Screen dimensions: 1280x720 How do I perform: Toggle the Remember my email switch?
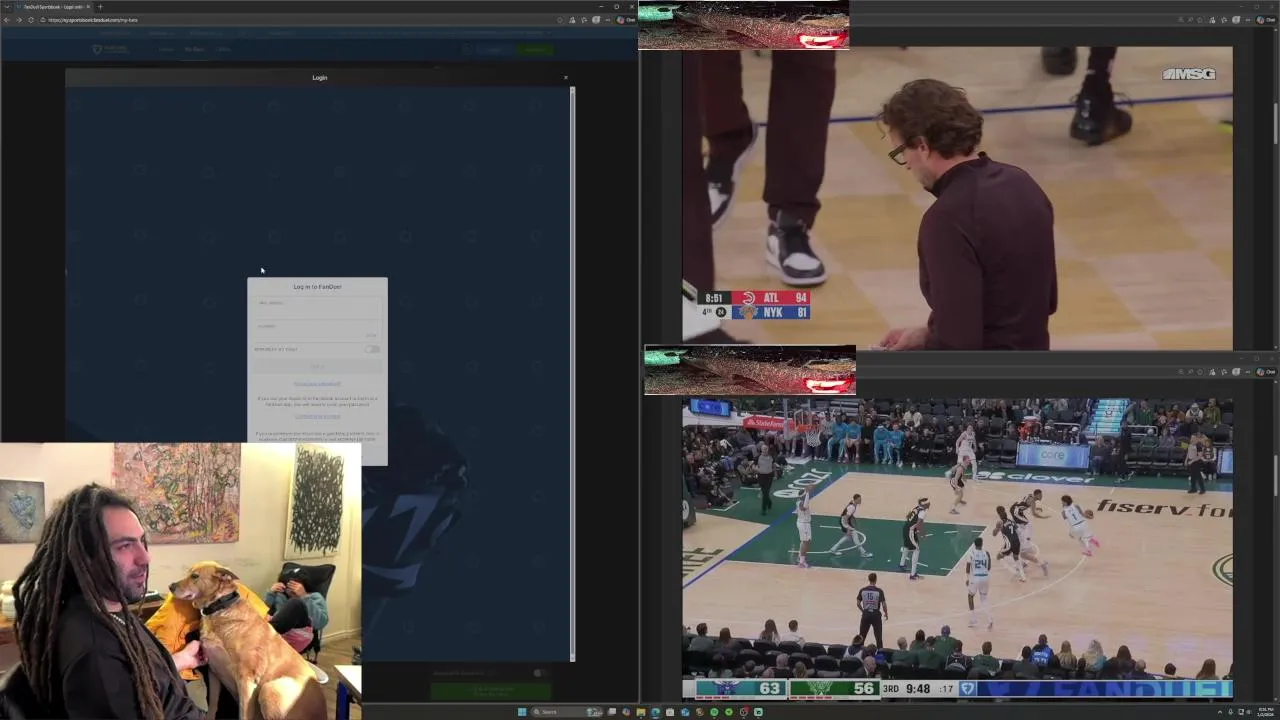click(x=372, y=349)
